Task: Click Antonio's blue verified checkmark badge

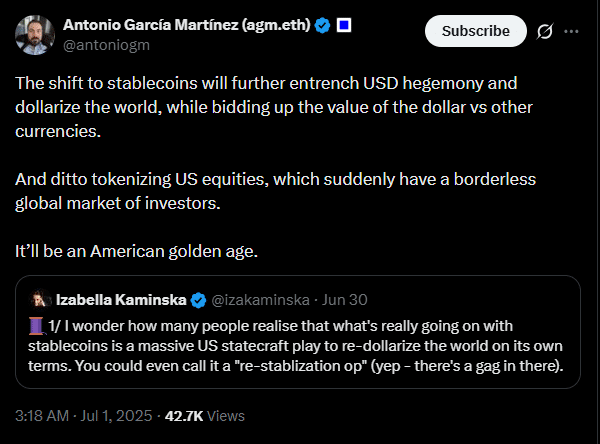Action: [x=323, y=25]
